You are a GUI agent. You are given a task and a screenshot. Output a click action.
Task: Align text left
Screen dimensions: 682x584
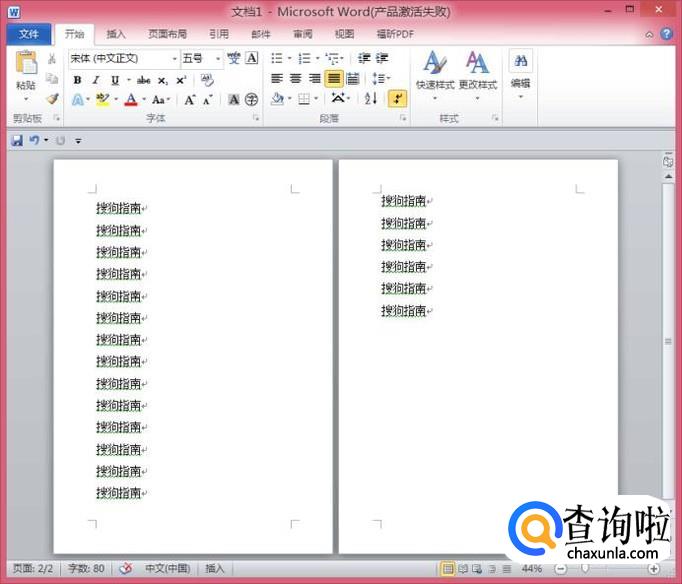tap(277, 79)
